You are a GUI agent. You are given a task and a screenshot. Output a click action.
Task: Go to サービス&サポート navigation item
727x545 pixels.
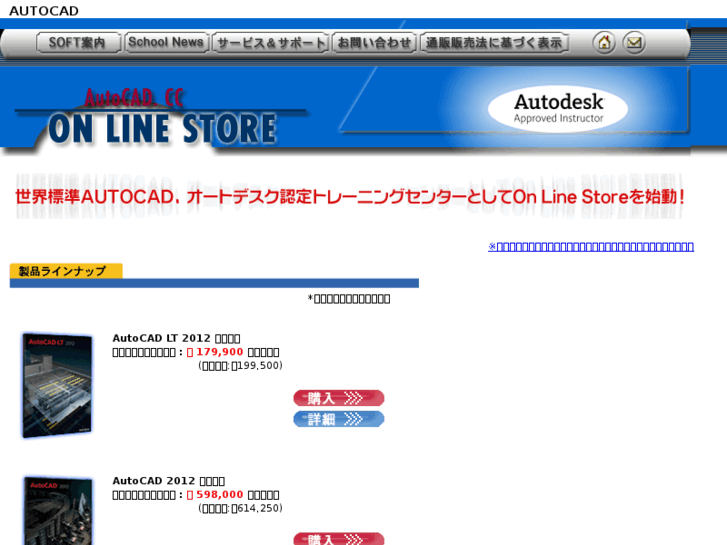(x=271, y=43)
